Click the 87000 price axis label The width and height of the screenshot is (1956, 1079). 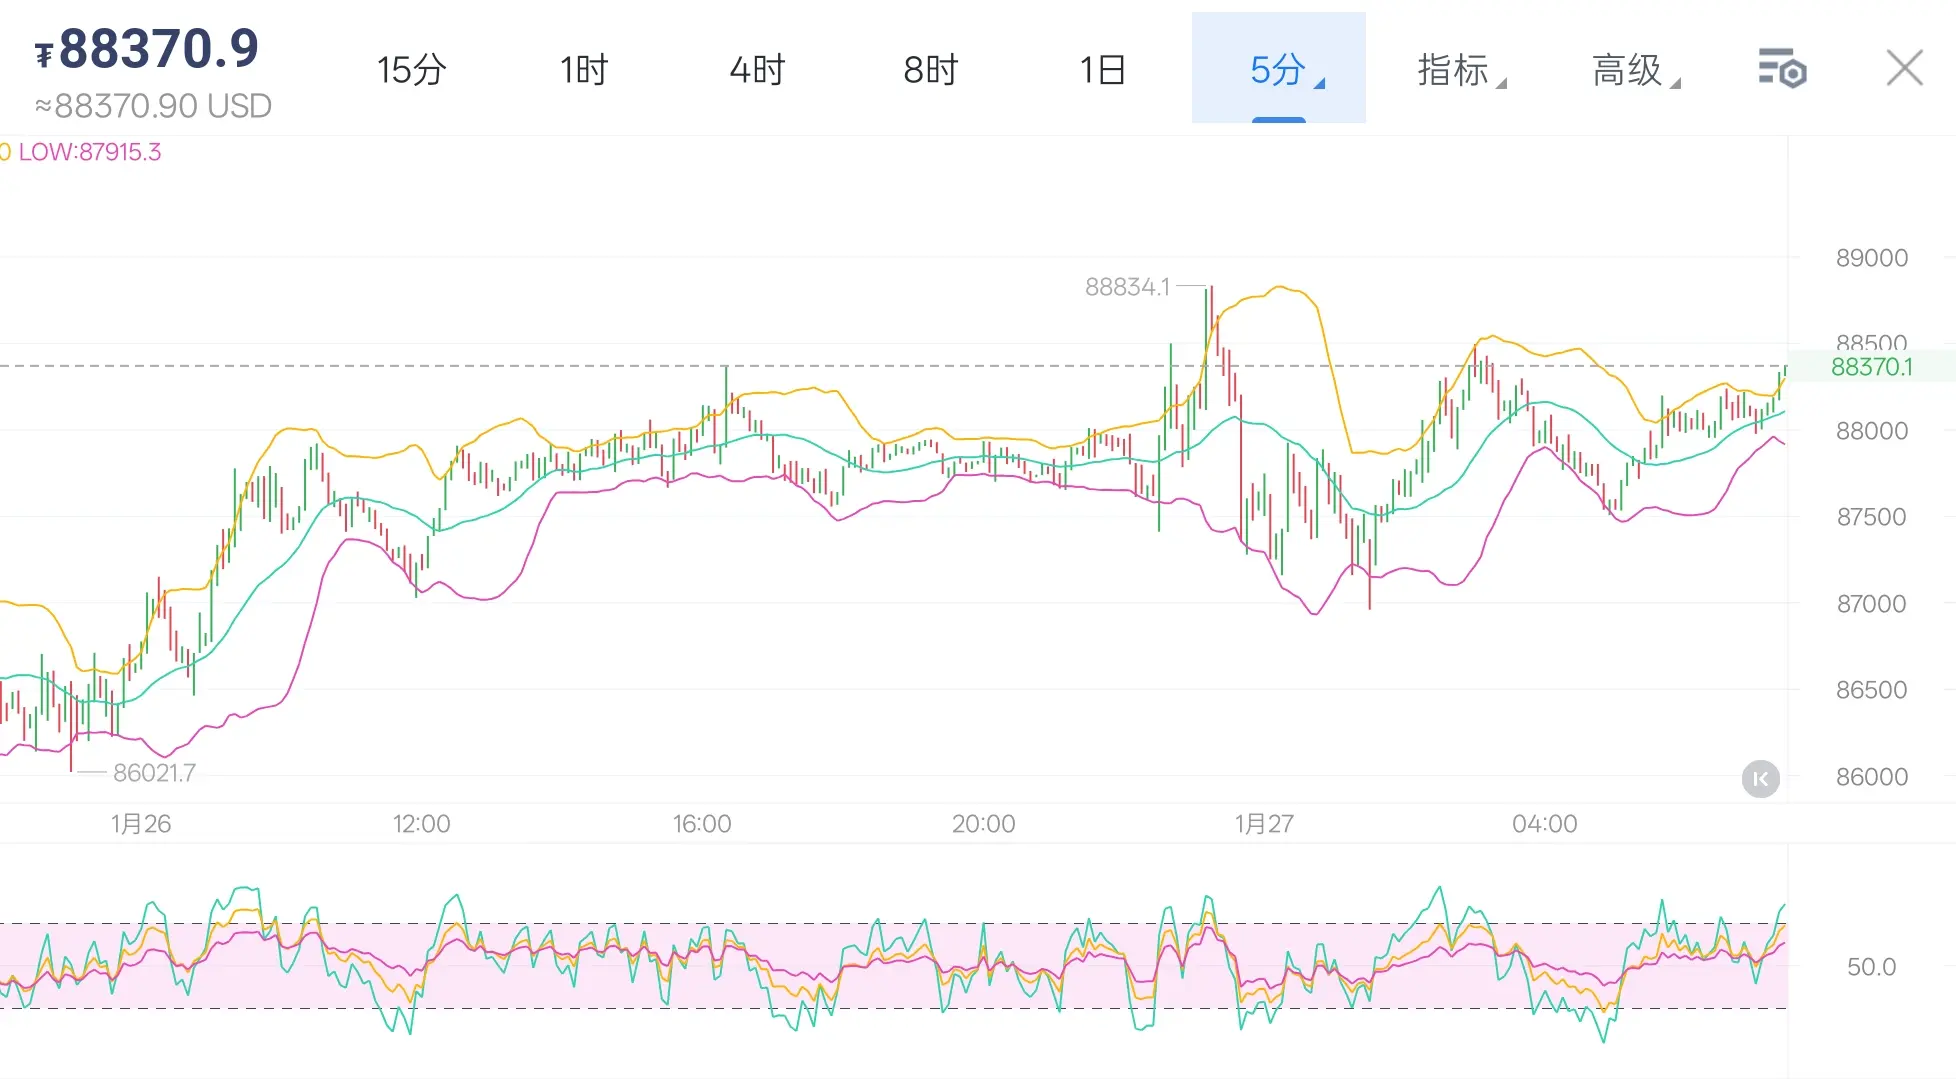point(1871,604)
